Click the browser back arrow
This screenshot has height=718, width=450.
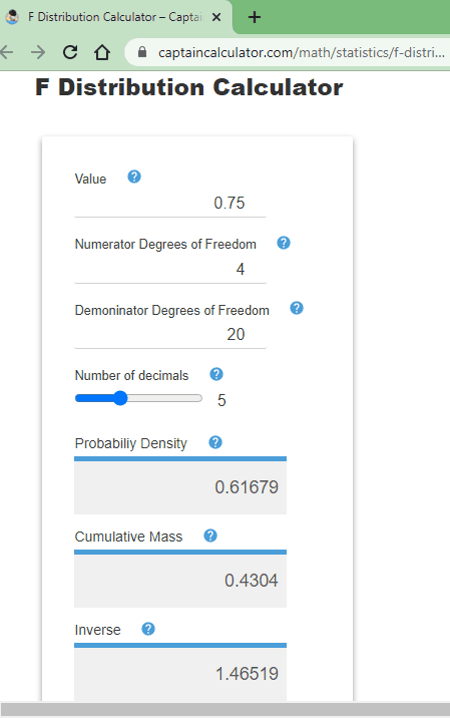click(x=6, y=52)
